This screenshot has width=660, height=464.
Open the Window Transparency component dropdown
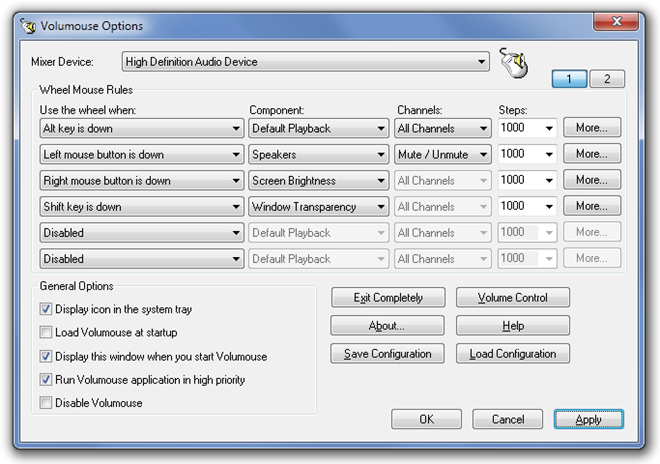pyautogui.click(x=319, y=207)
